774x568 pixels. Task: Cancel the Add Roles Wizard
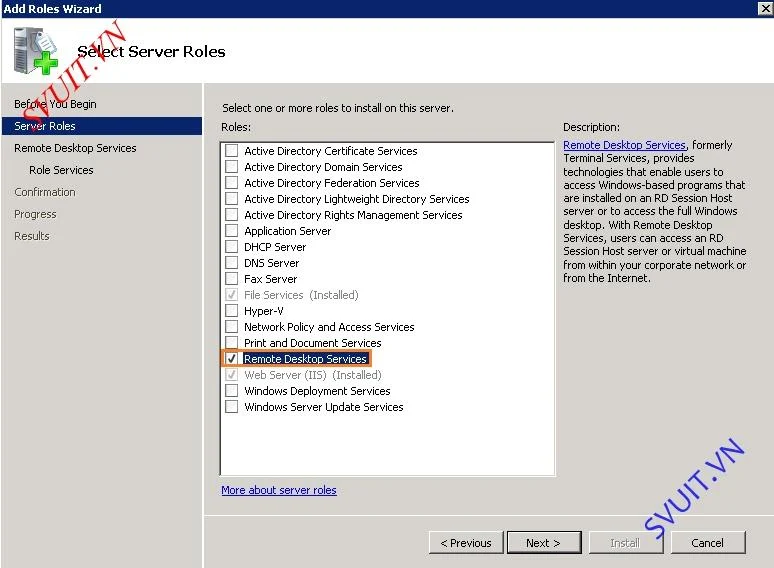[x=708, y=543]
